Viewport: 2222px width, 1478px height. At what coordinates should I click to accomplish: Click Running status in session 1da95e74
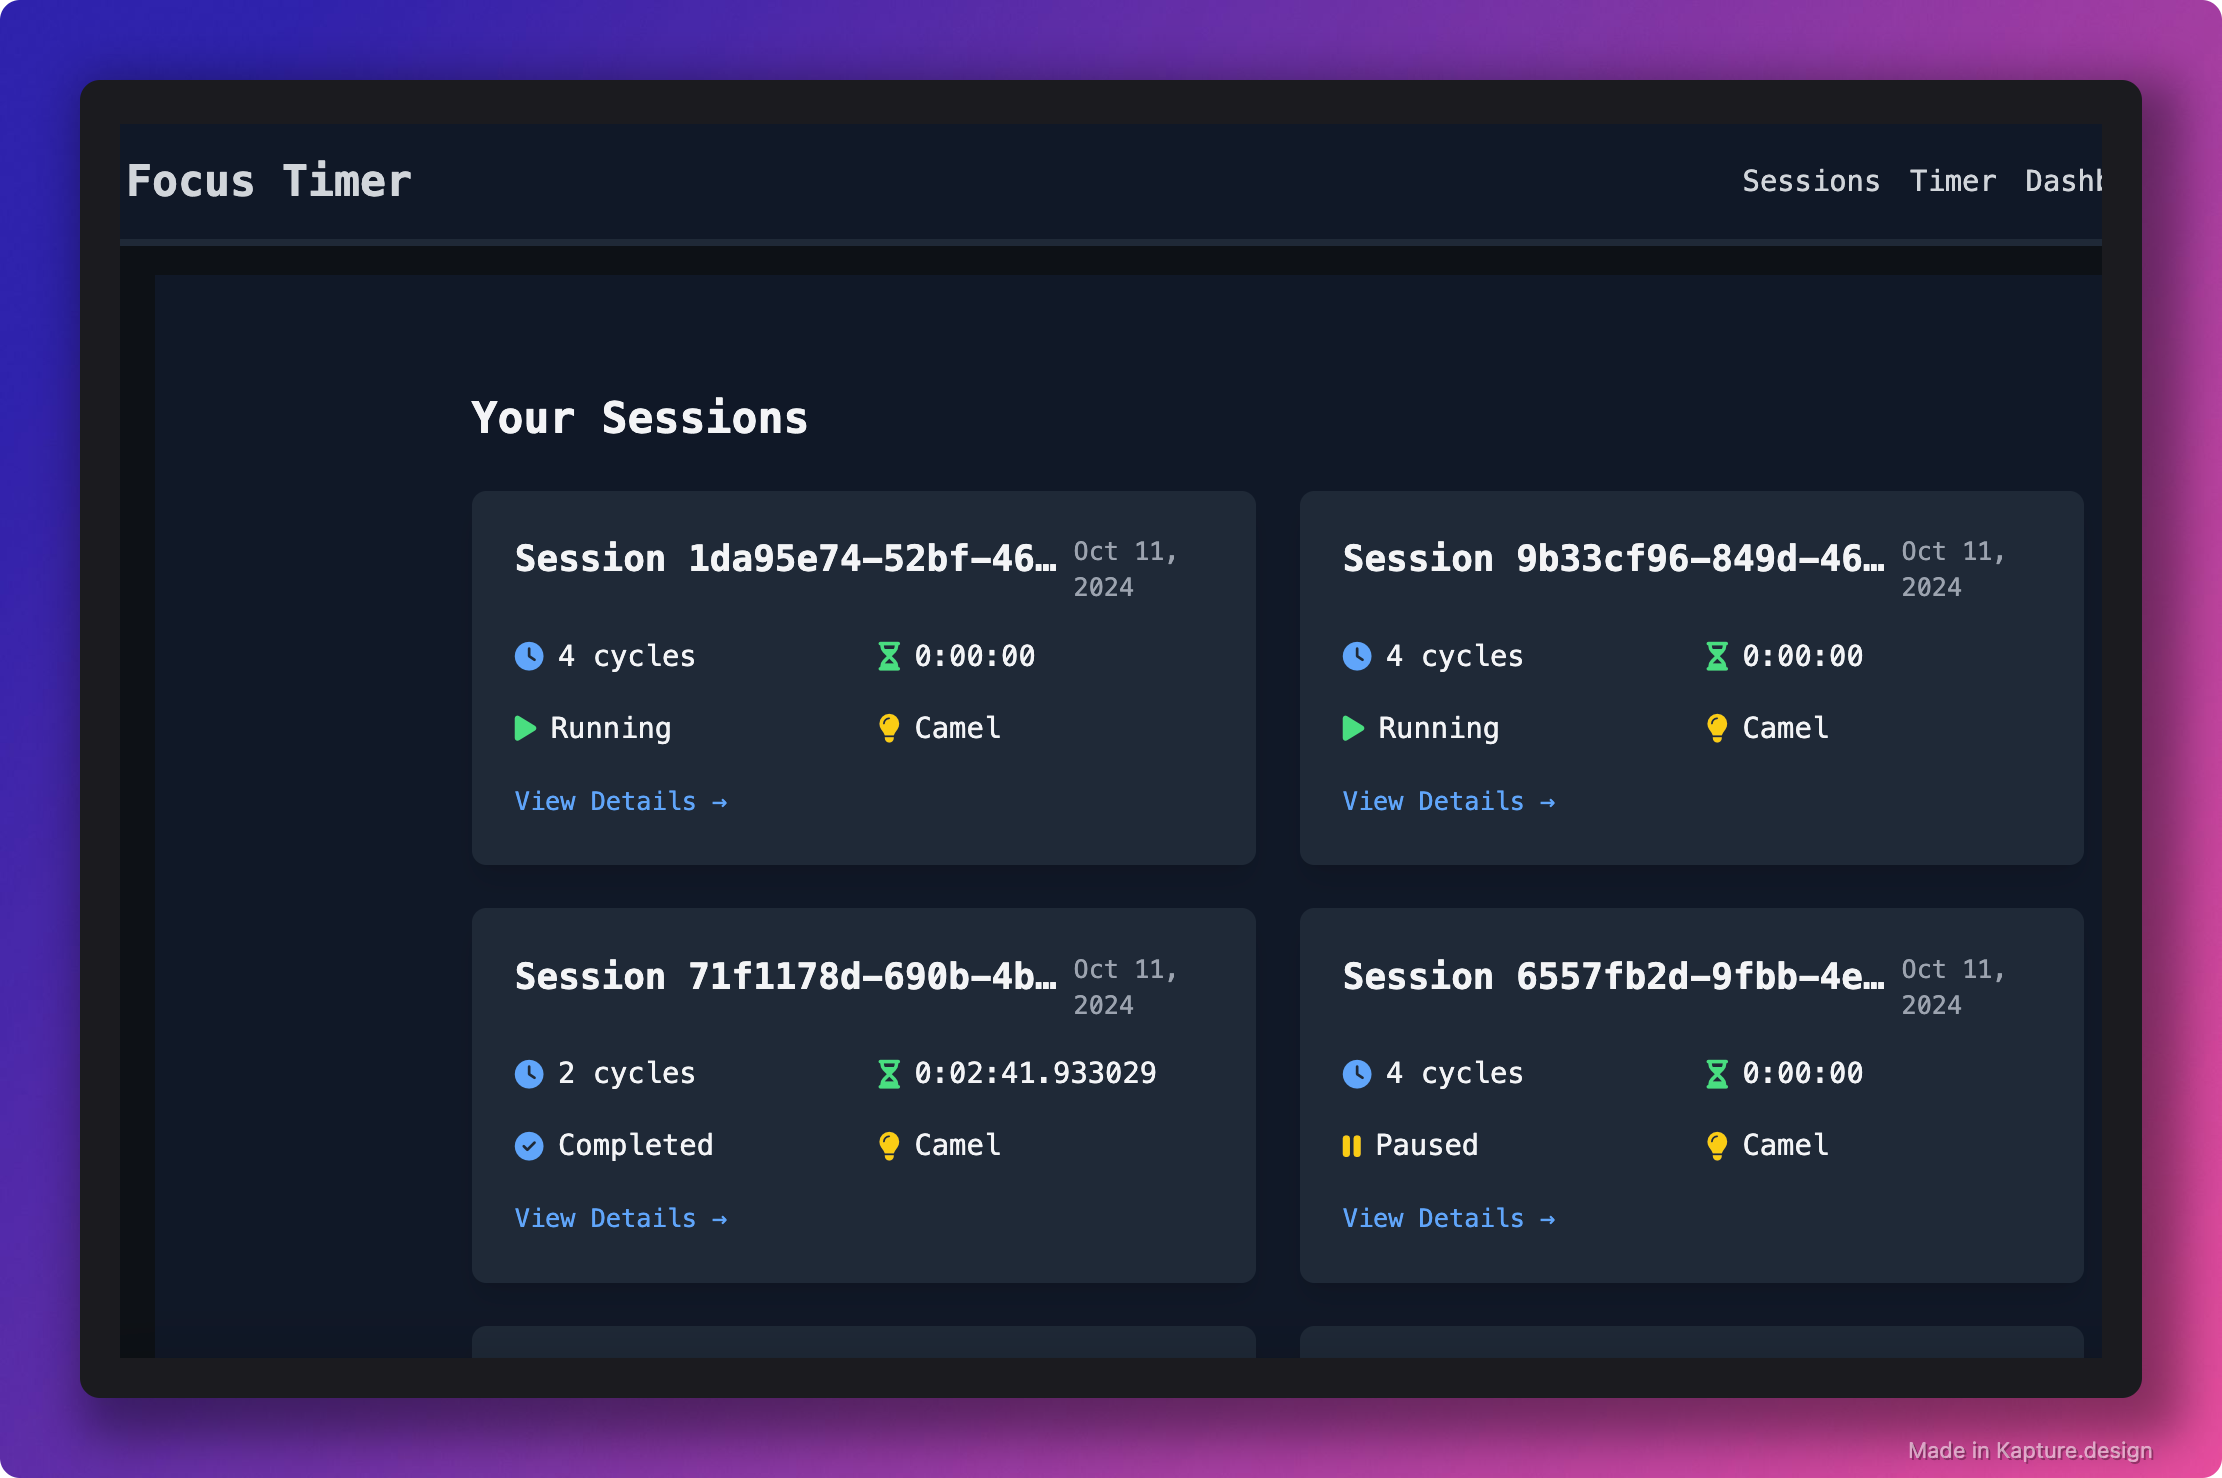[x=610, y=728]
